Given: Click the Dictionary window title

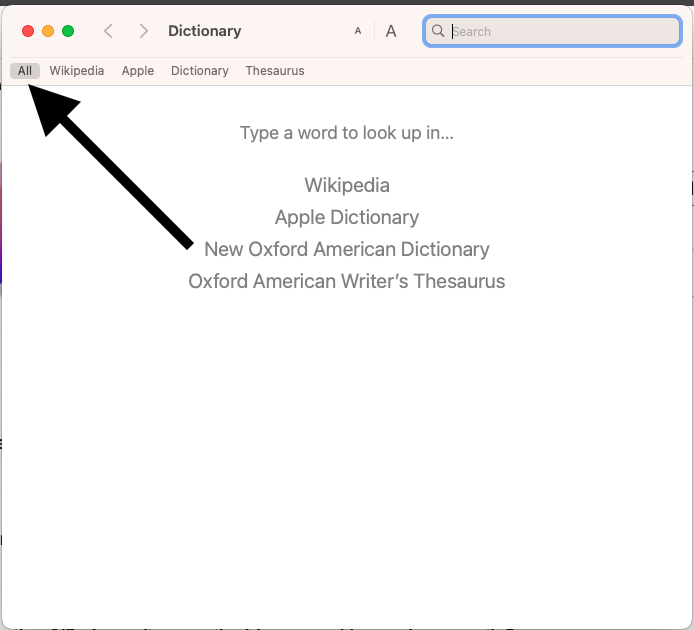Looking at the screenshot, I should click(204, 31).
